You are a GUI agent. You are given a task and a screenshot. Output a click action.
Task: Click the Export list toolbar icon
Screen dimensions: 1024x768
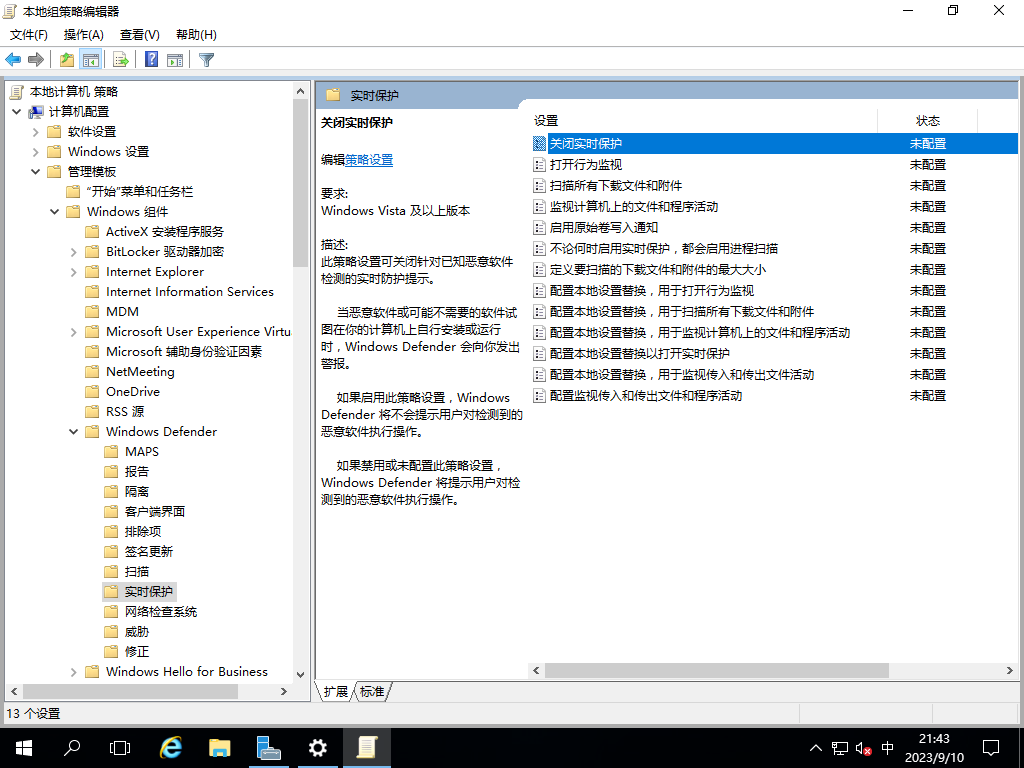[x=121, y=59]
